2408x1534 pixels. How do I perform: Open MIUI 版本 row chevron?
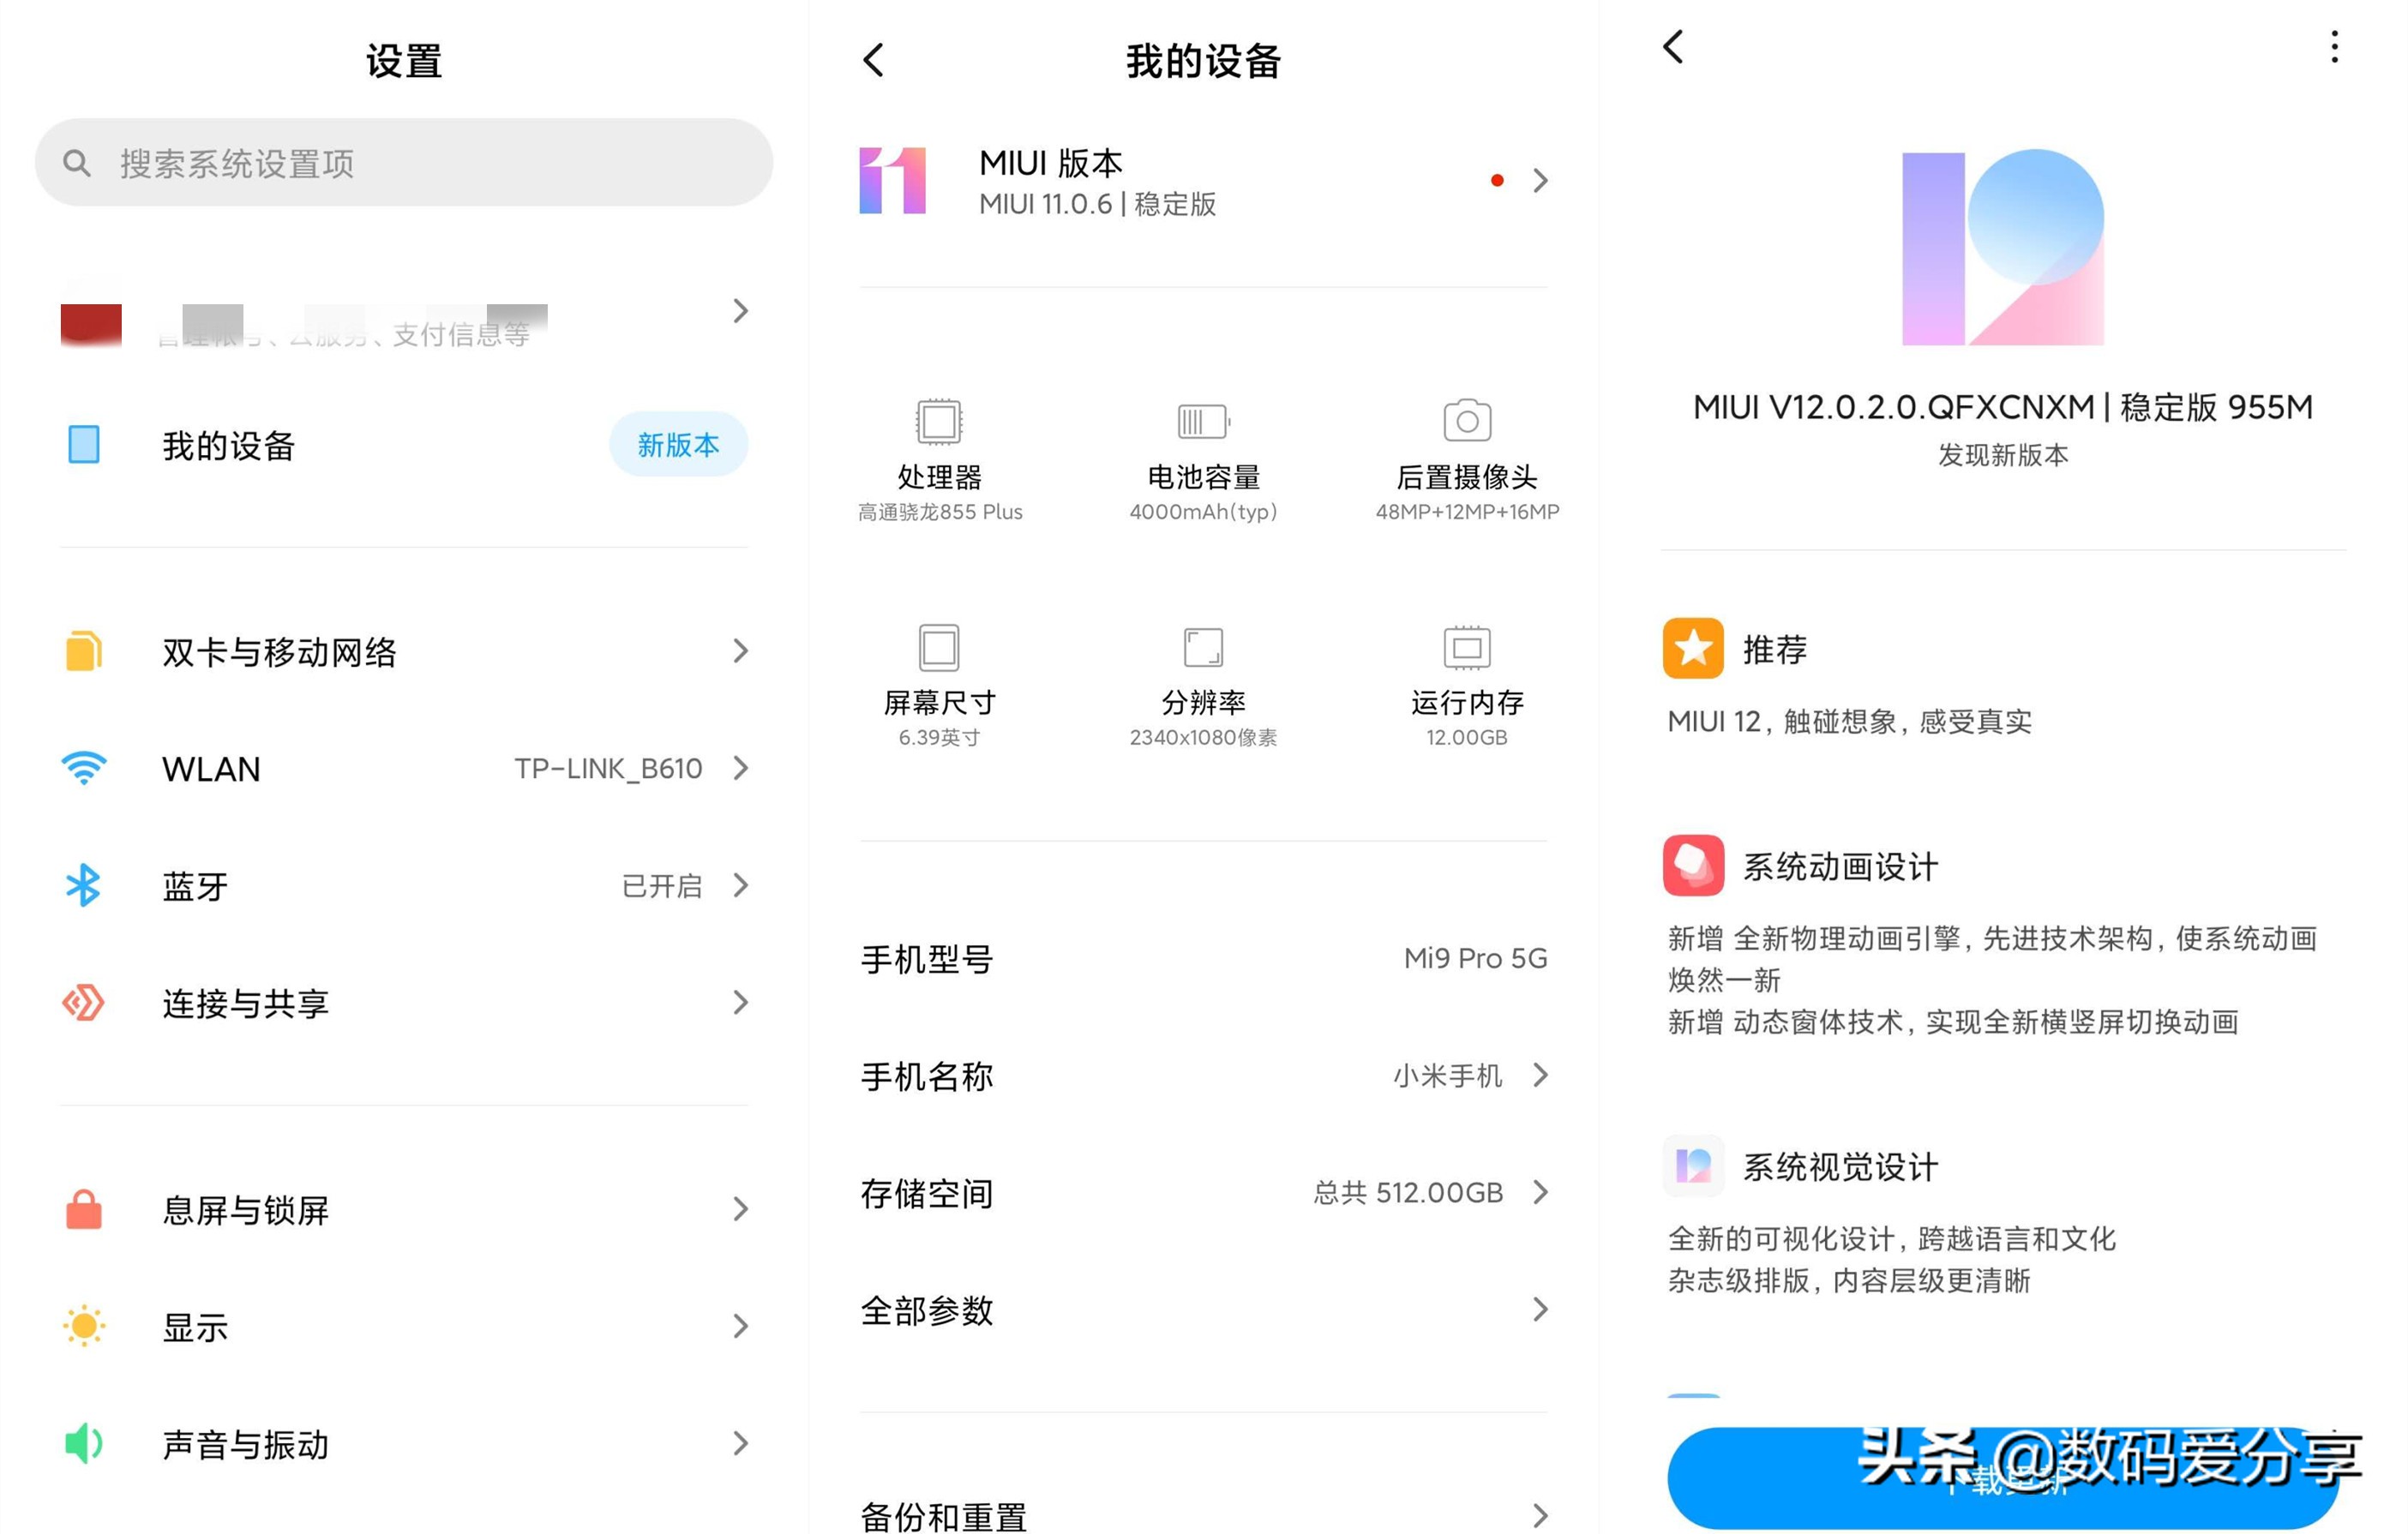coord(1540,181)
